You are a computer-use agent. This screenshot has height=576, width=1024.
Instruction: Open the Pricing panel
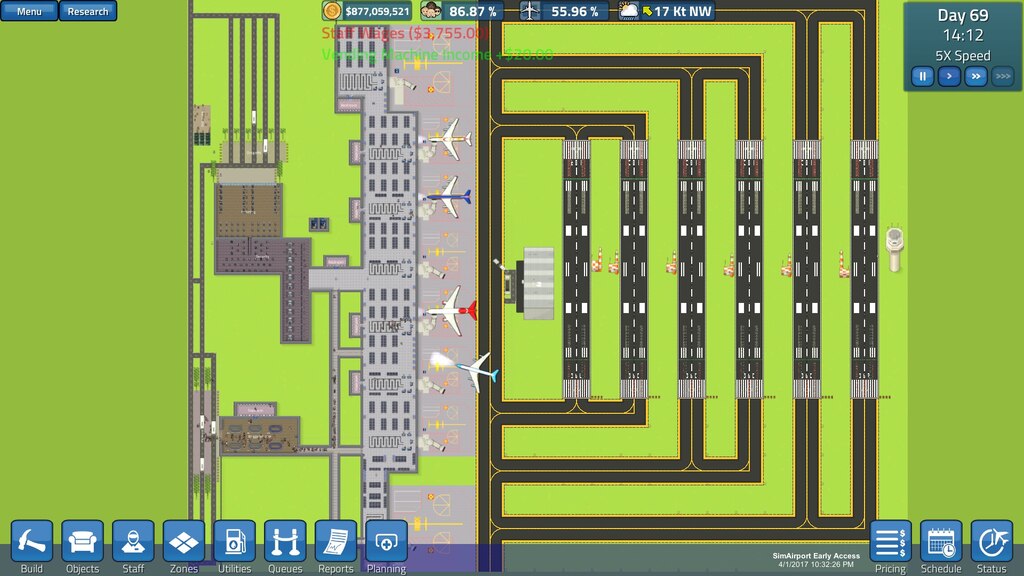890,541
